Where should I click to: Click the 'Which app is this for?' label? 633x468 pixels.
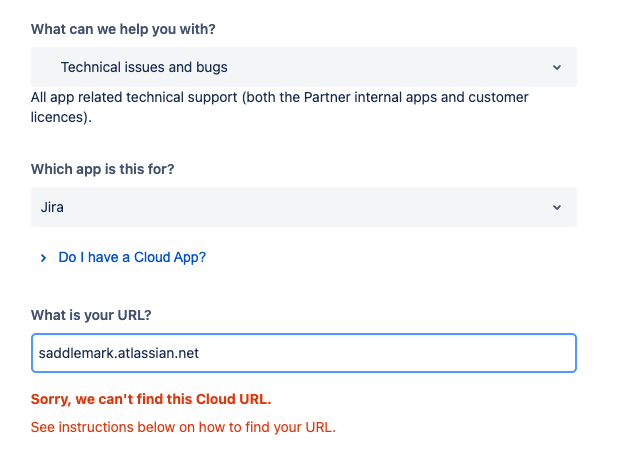(x=103, y=169)
